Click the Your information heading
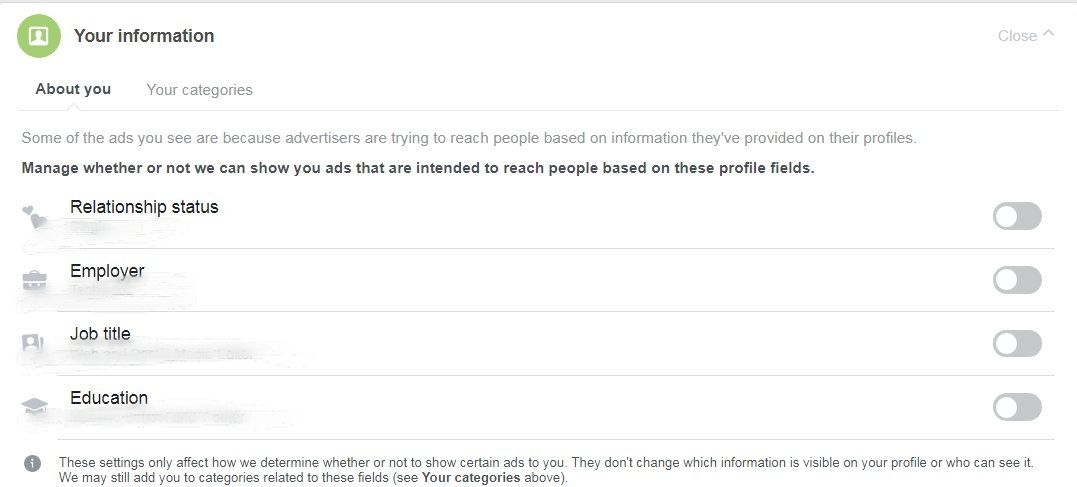 (x=144, y=36)
